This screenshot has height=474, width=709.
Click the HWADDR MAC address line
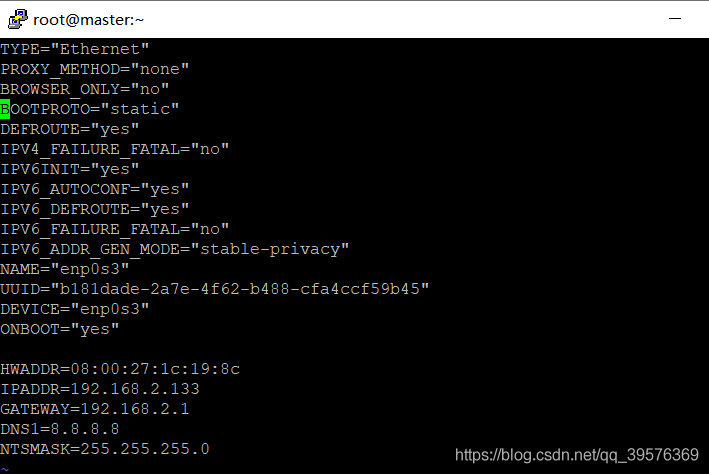point(120,368)
